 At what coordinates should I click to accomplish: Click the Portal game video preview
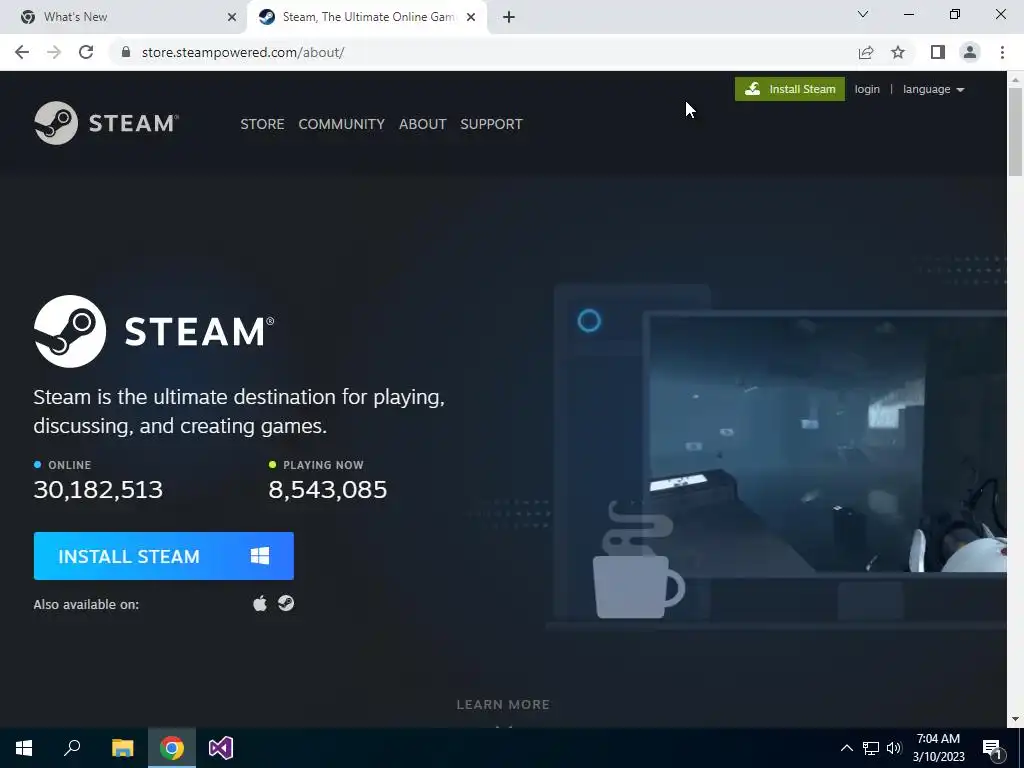[828, 444]
